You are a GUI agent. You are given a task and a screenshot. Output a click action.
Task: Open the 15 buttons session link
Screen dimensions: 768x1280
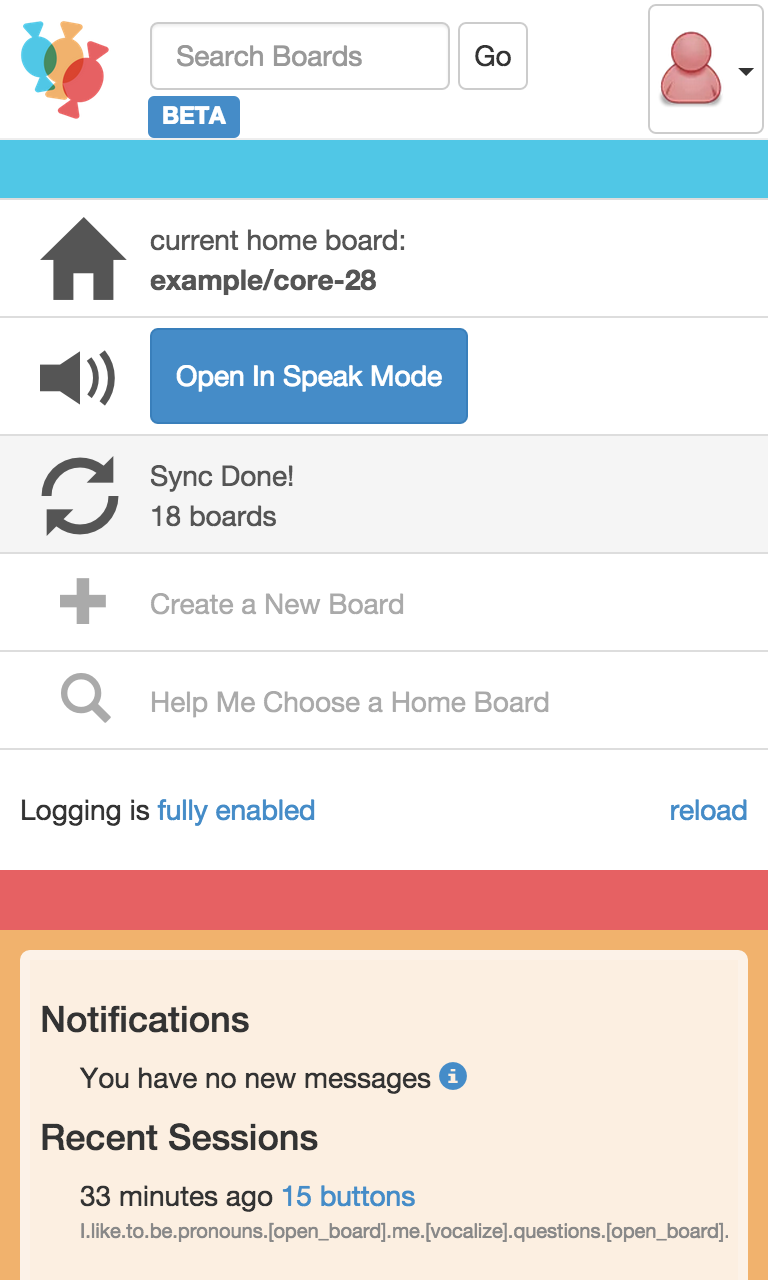coord(348,1196)
